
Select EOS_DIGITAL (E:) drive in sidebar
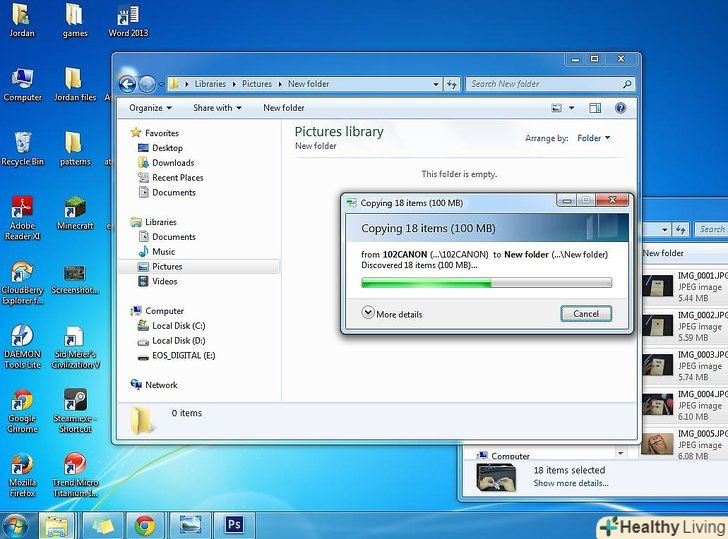point(183,355)
